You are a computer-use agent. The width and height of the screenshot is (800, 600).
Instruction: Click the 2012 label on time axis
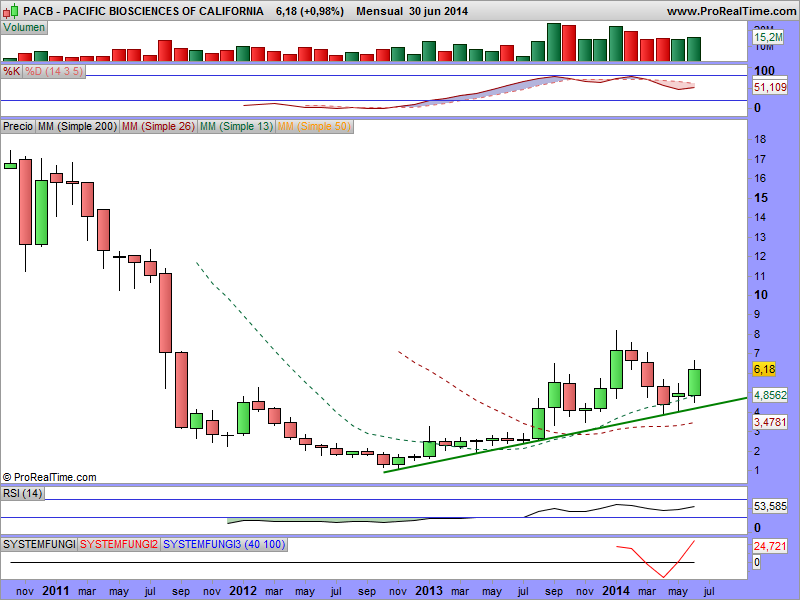(242, 591)
